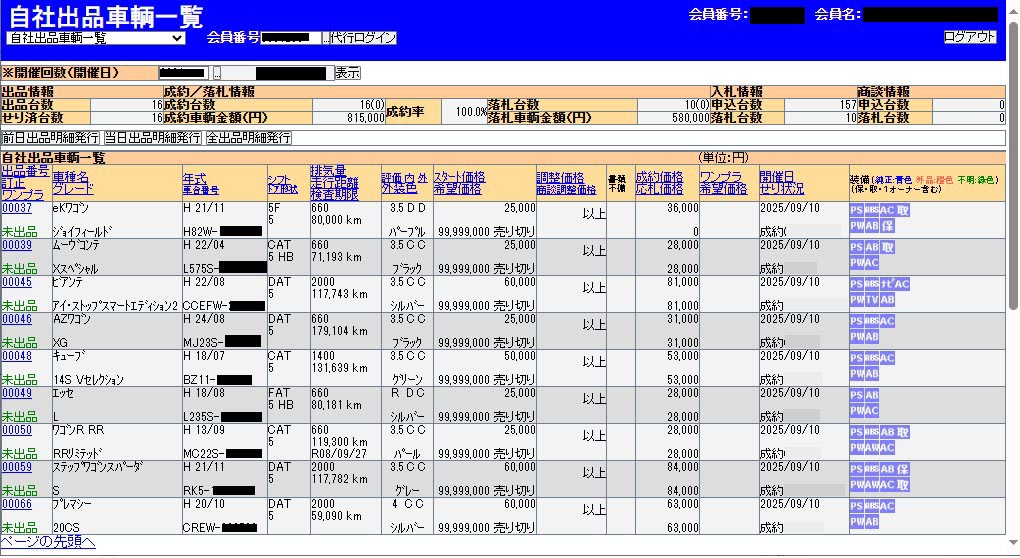
Task: Click 前日出品明細発行 button
Action: click(51, 138)
